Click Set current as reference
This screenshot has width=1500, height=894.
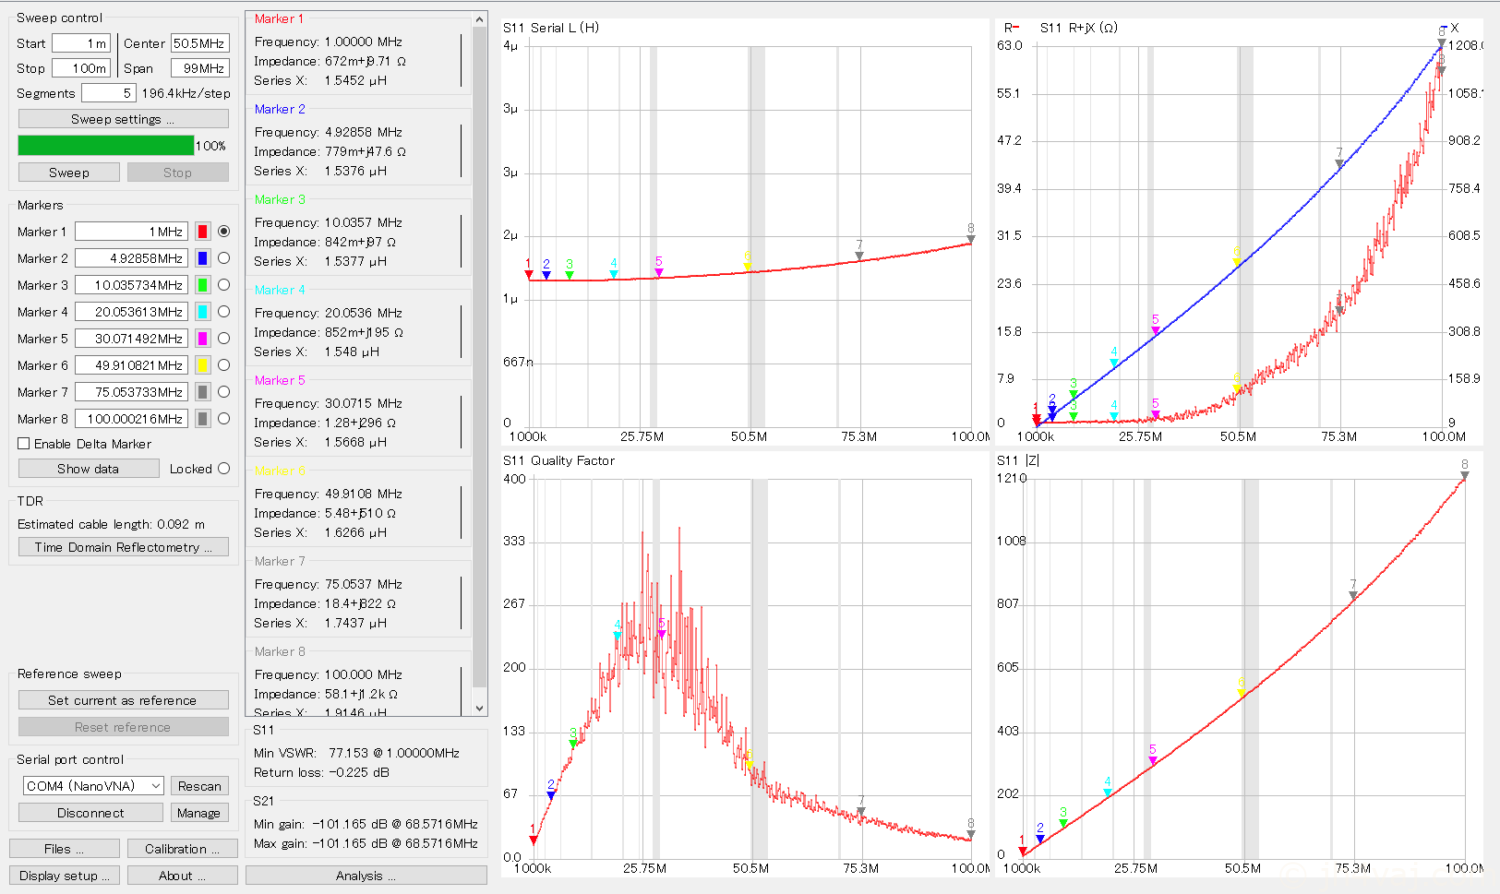coord(123,701)
